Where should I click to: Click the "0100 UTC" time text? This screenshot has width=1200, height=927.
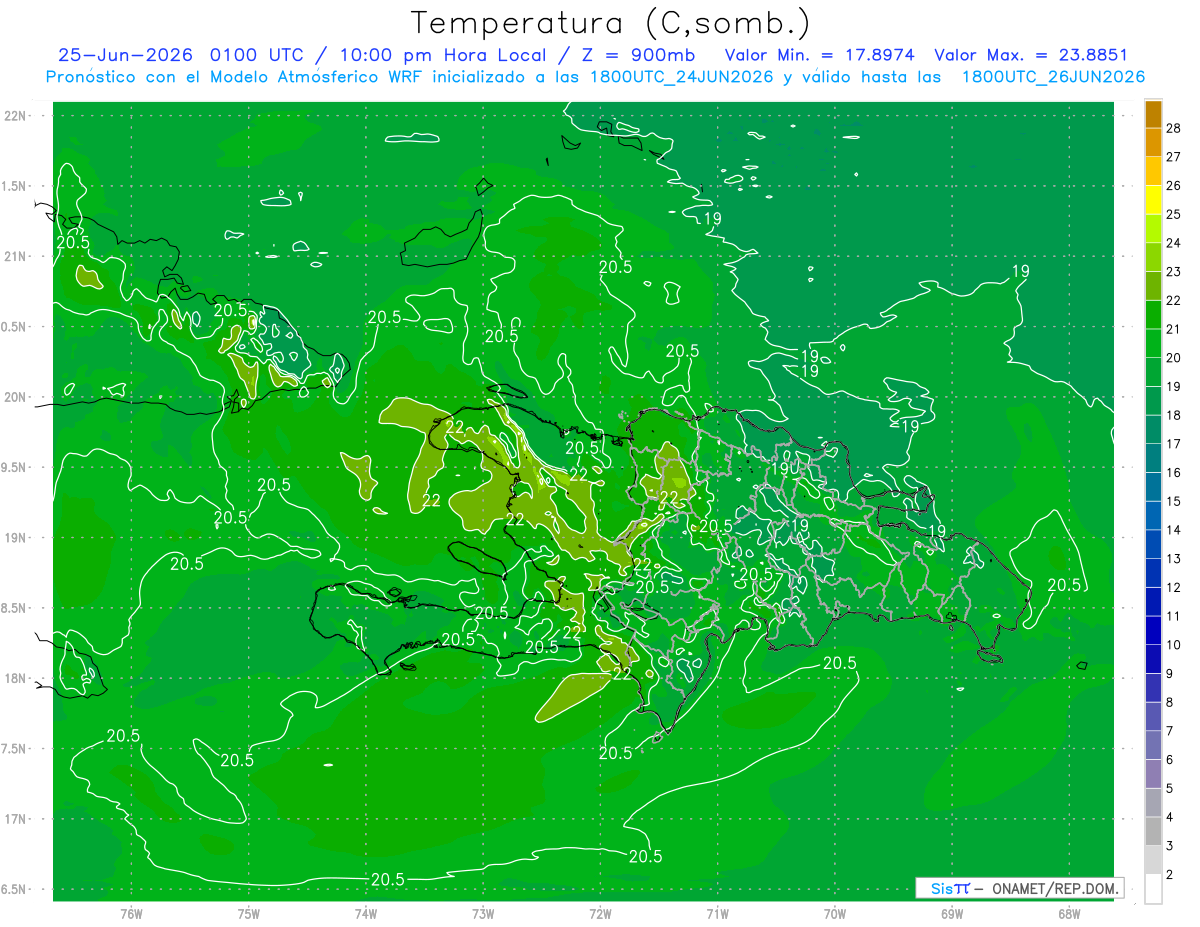tap(257, 55)
